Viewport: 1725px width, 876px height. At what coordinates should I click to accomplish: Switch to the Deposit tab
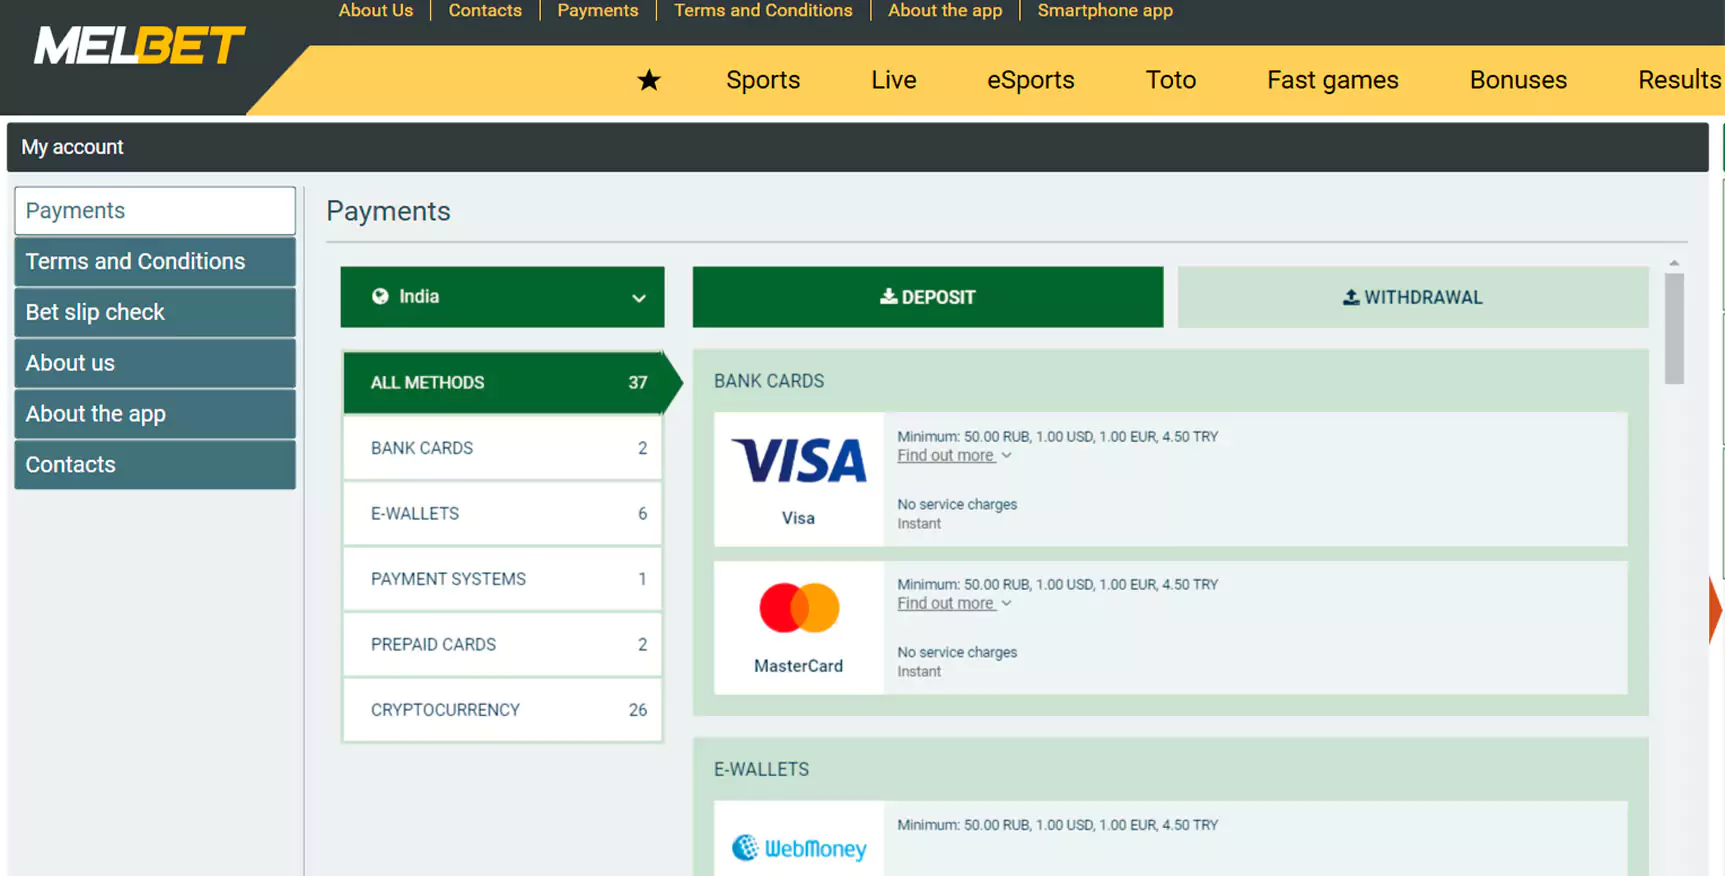coord(928,297)
